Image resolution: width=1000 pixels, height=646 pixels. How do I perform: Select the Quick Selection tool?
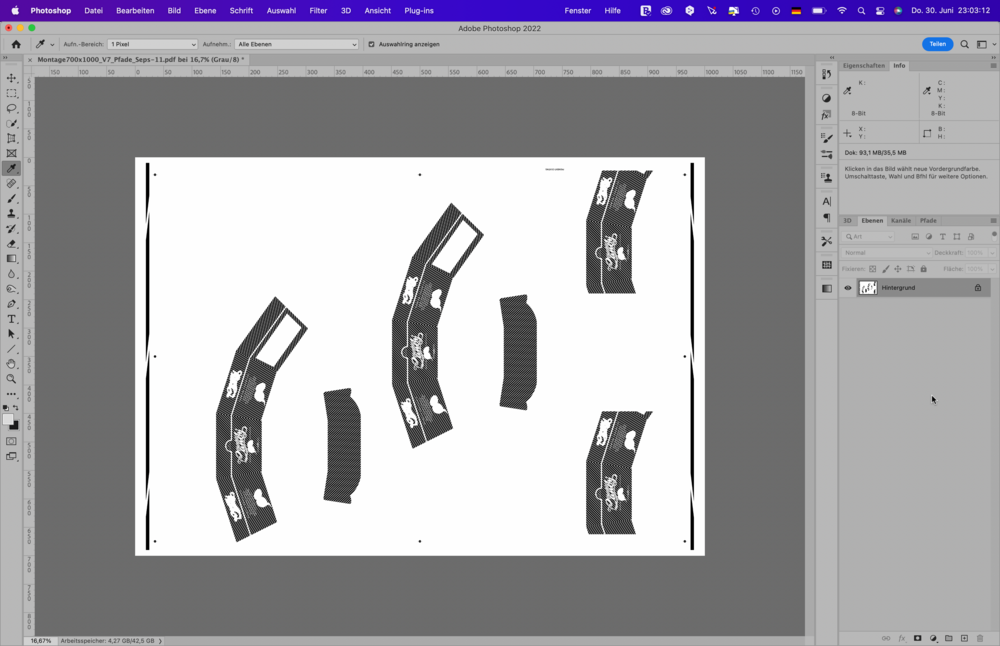pos(11,124)
